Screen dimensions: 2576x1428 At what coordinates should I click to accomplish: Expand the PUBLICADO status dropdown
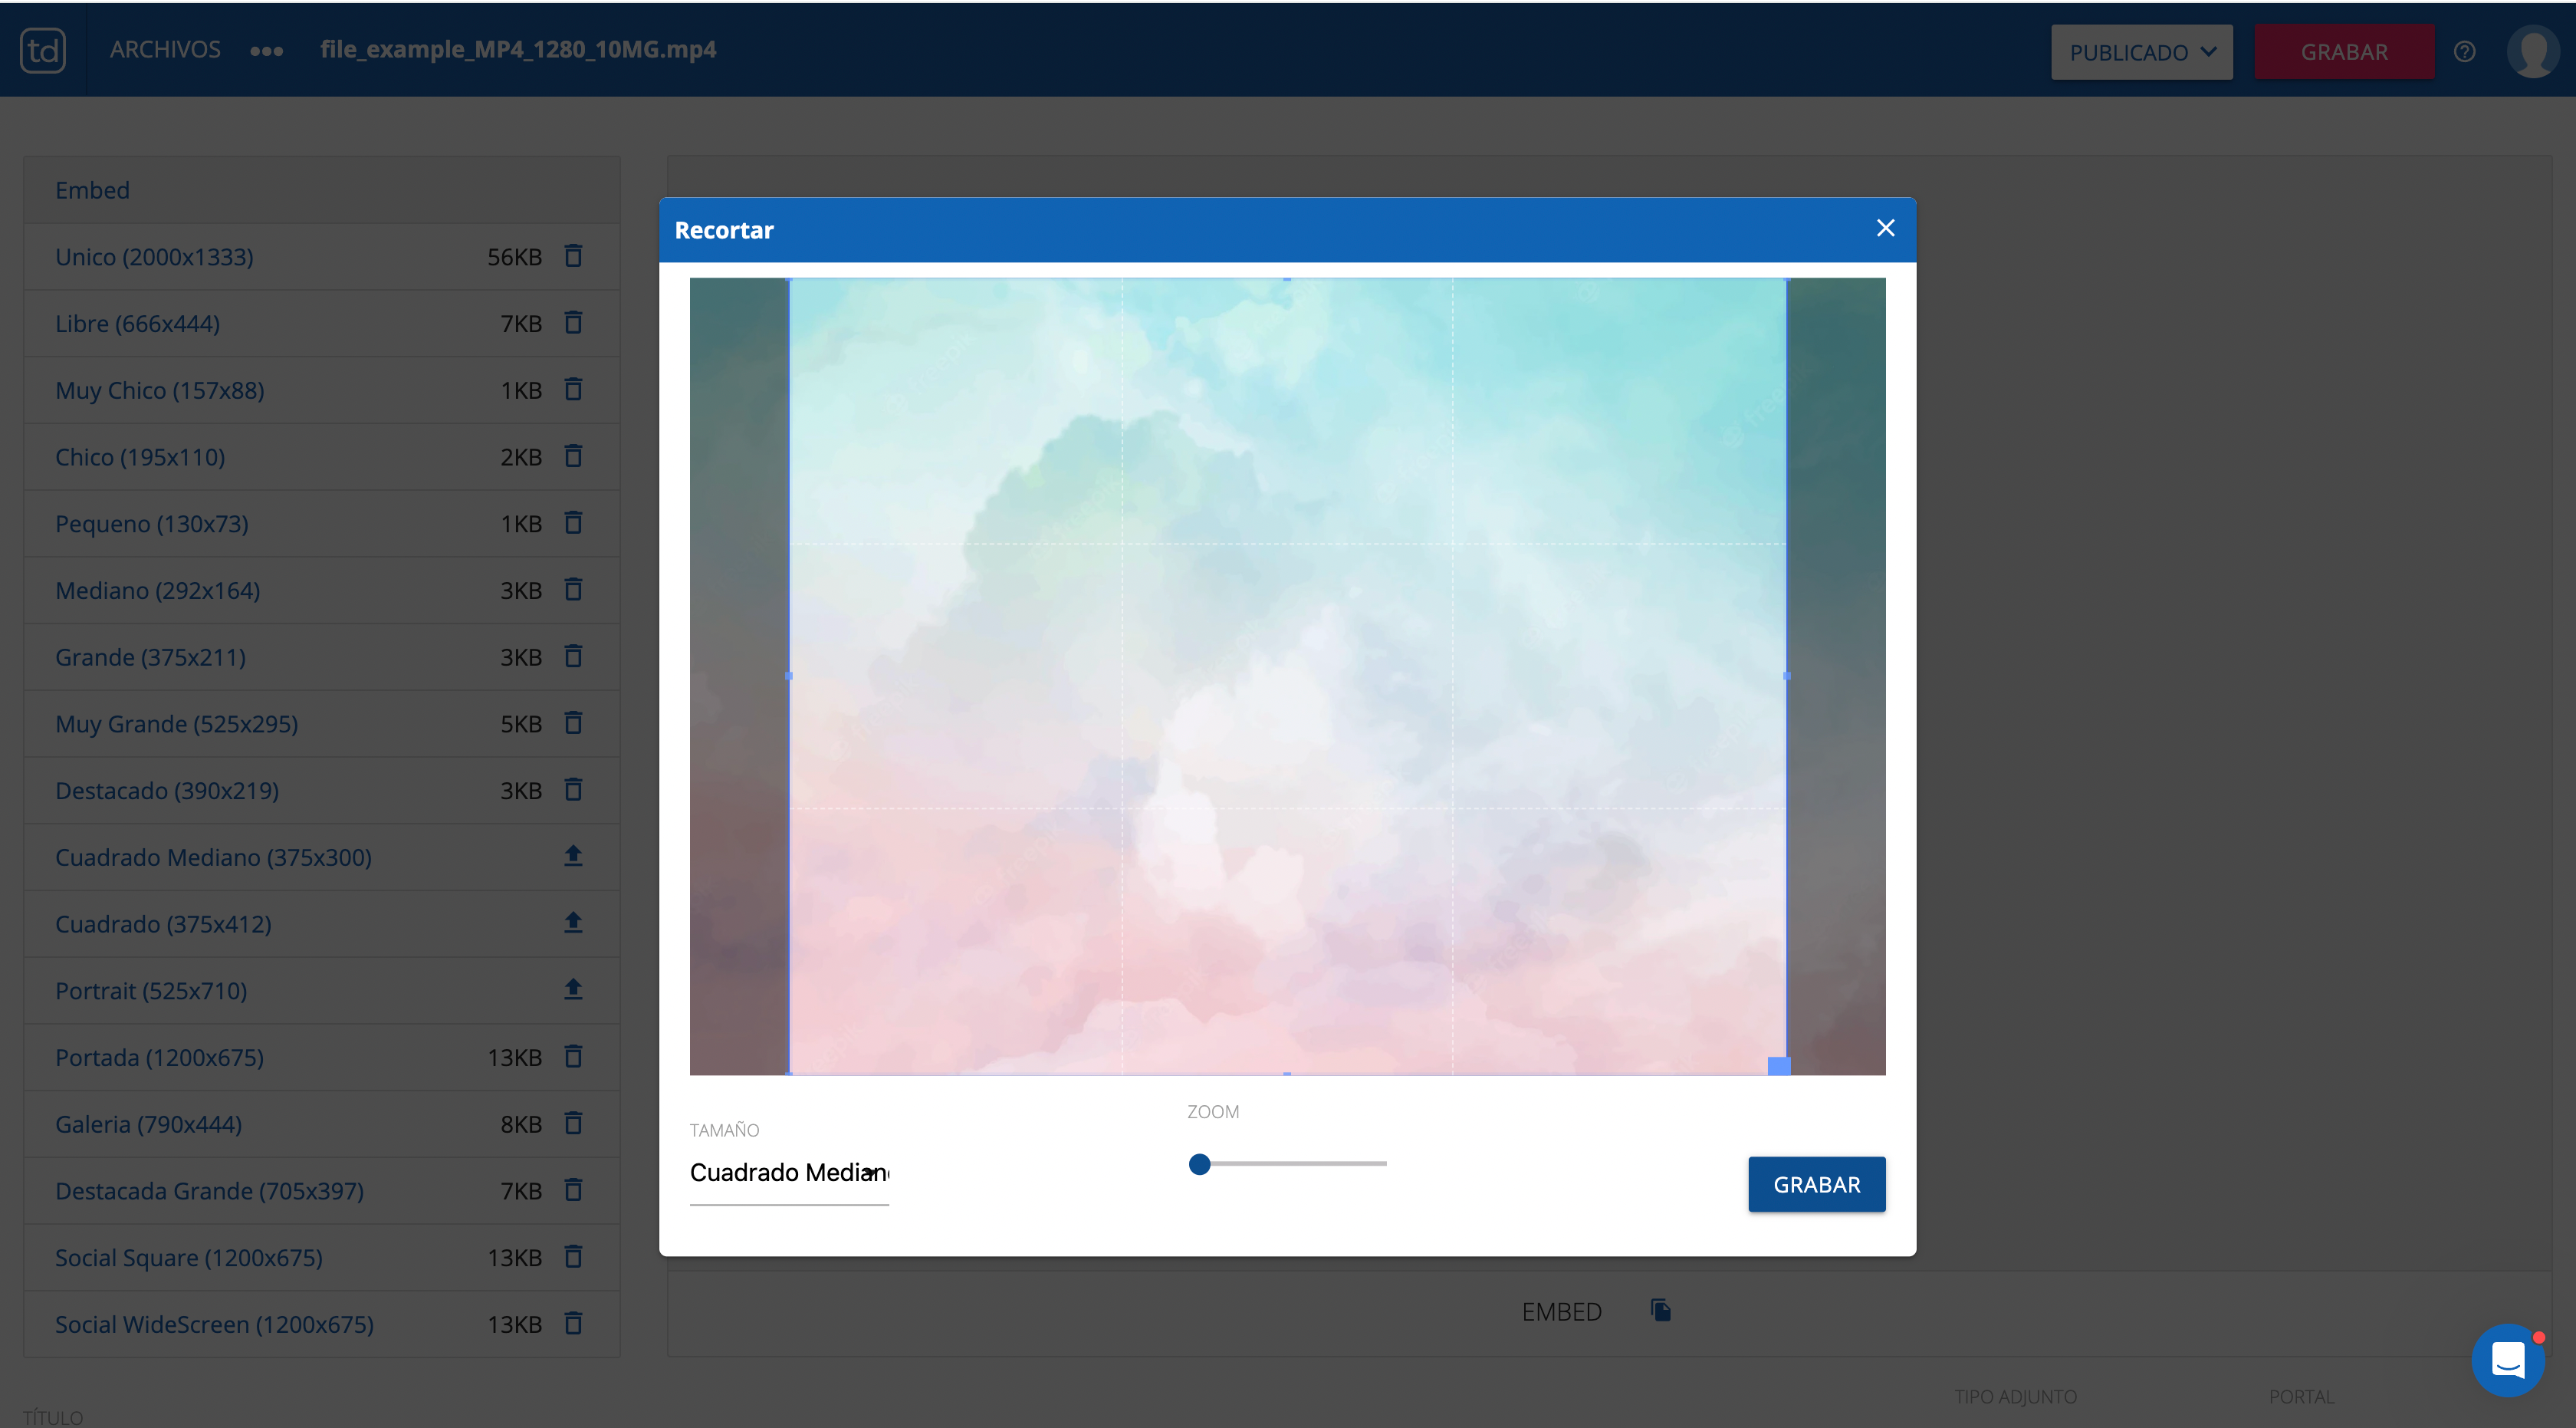pyautogui.click(x=2141, y=52)
